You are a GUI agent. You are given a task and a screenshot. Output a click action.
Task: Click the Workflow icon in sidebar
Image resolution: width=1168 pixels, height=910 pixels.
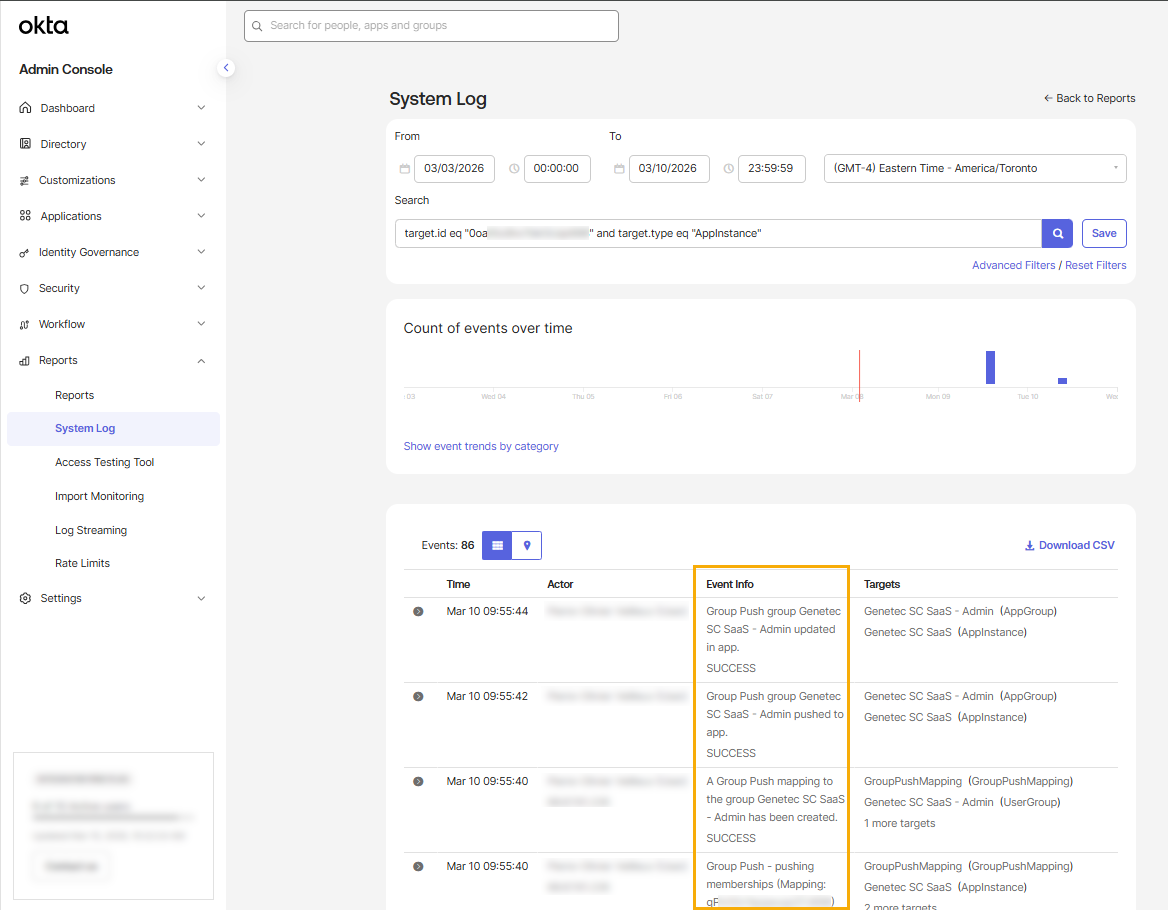pyautogui.click(x=25, y=325)
